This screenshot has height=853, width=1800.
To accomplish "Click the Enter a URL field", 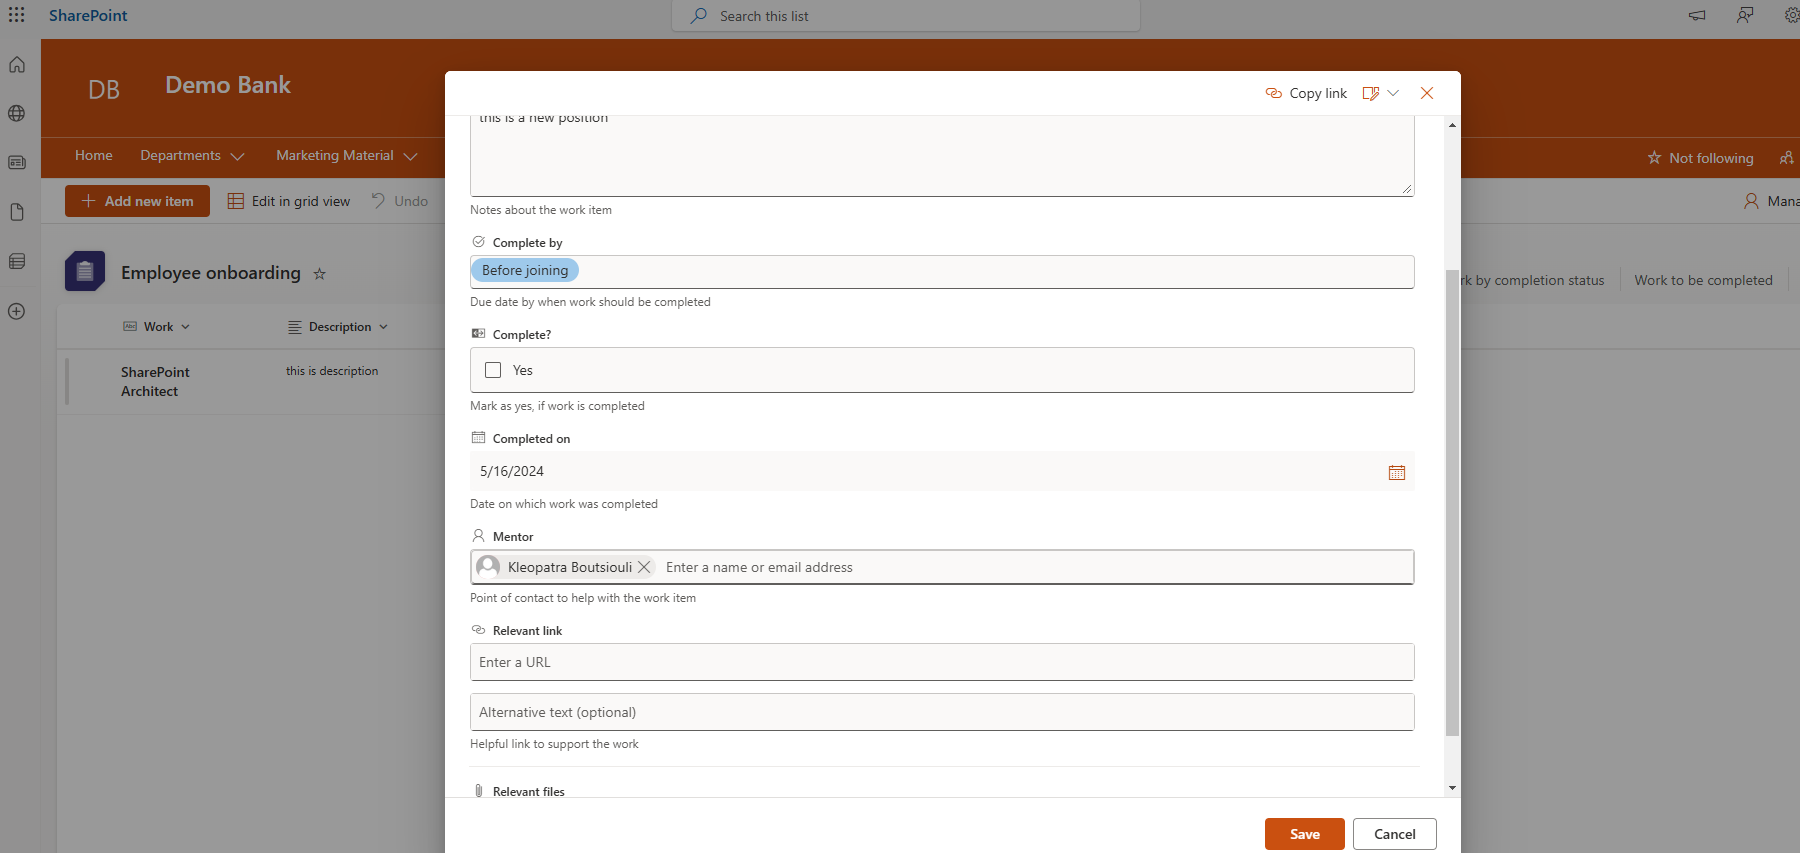I will tap(942, 662).
